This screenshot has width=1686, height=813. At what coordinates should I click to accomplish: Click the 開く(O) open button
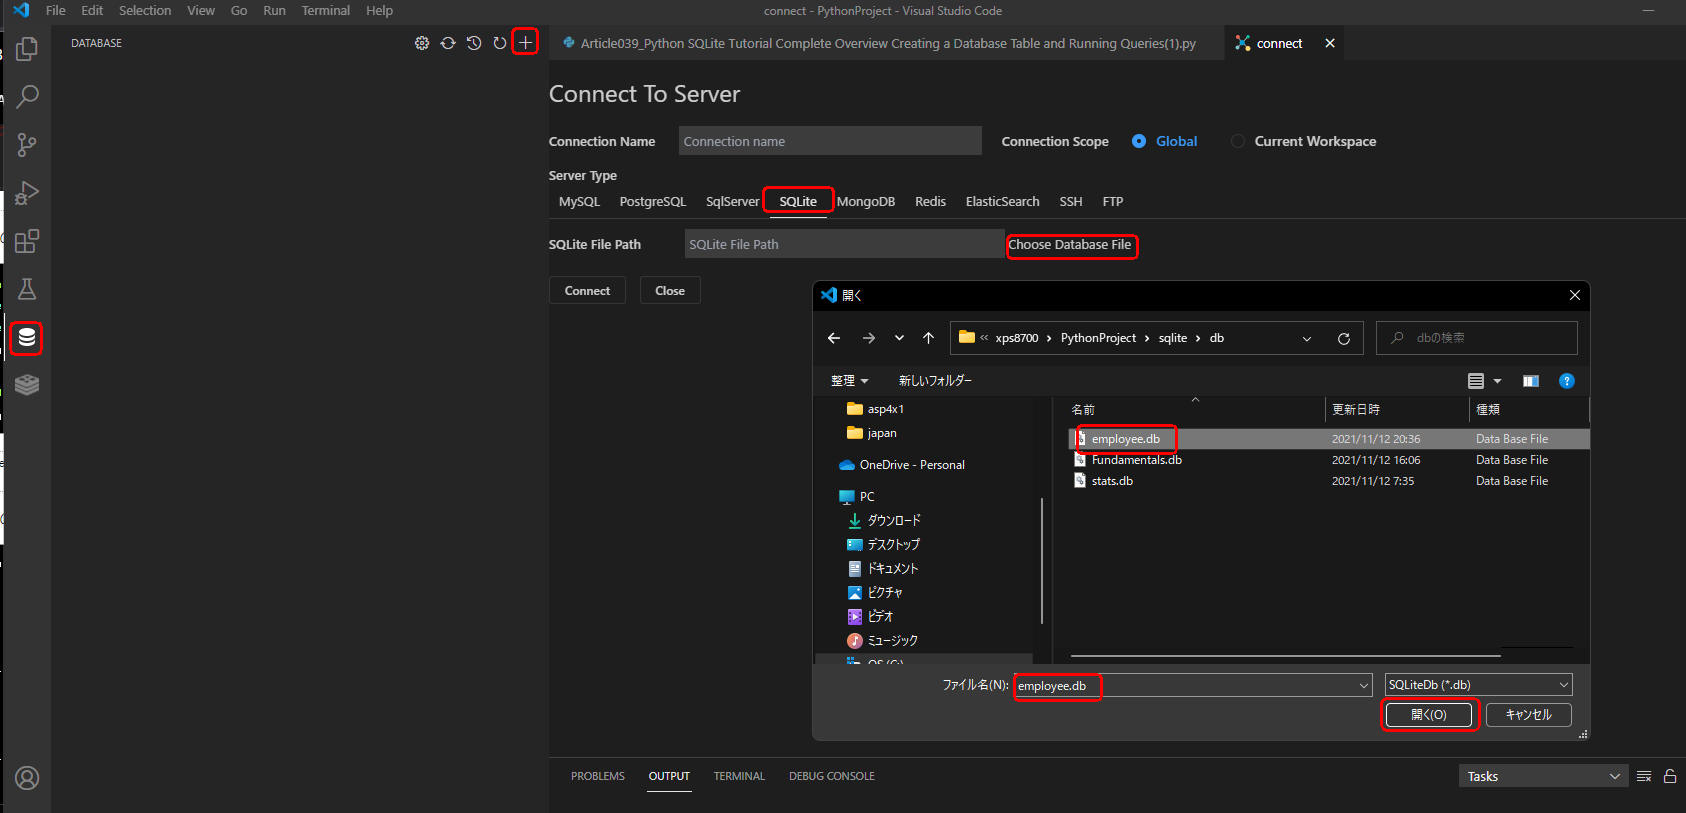point(1429,715)
